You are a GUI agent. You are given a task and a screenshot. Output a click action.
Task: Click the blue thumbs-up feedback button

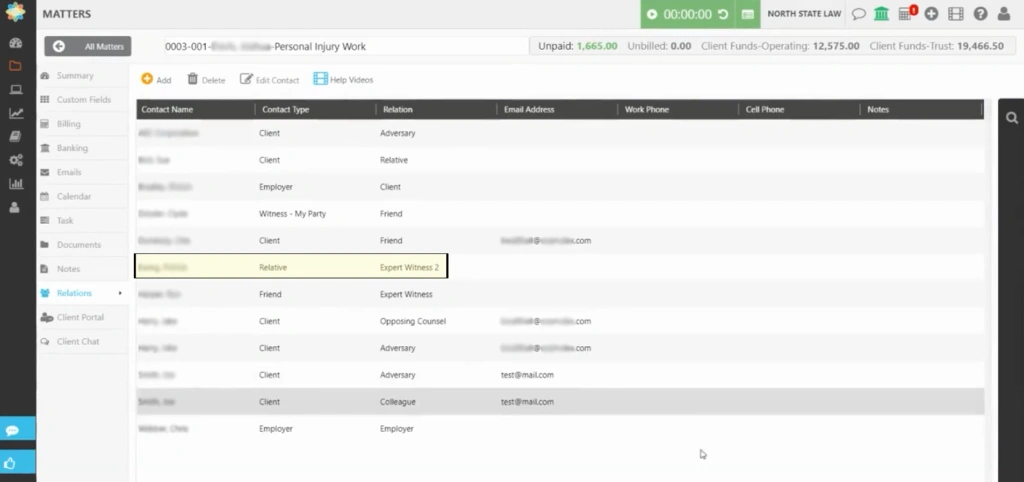click(x=18, y=464)
